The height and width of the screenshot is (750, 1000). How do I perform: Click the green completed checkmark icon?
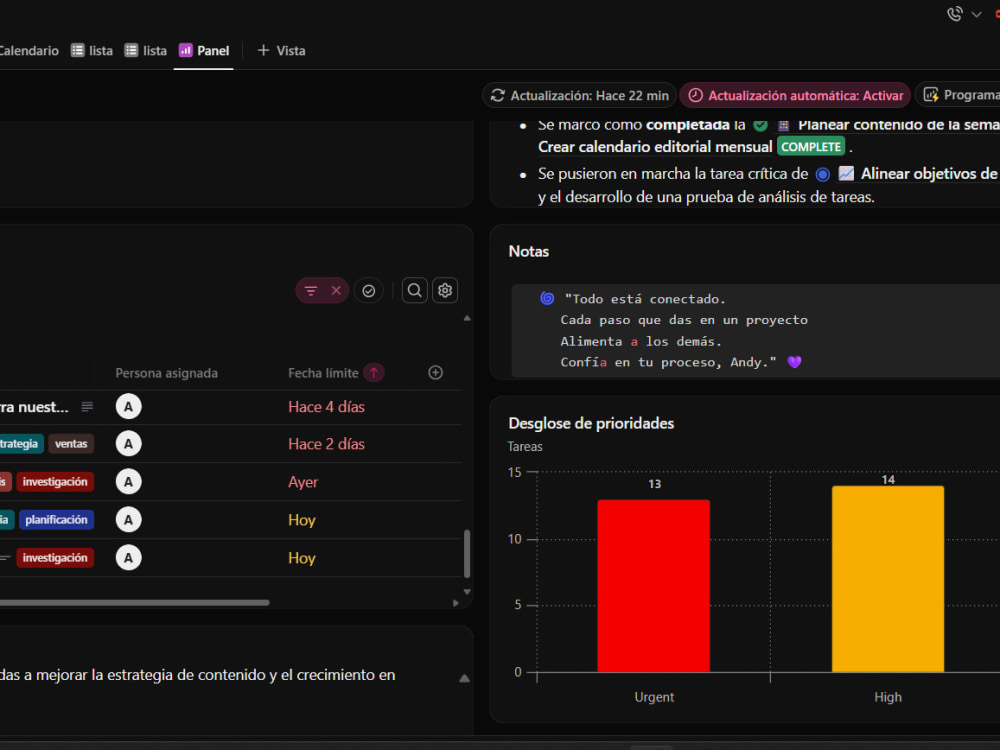click(760, 125)
